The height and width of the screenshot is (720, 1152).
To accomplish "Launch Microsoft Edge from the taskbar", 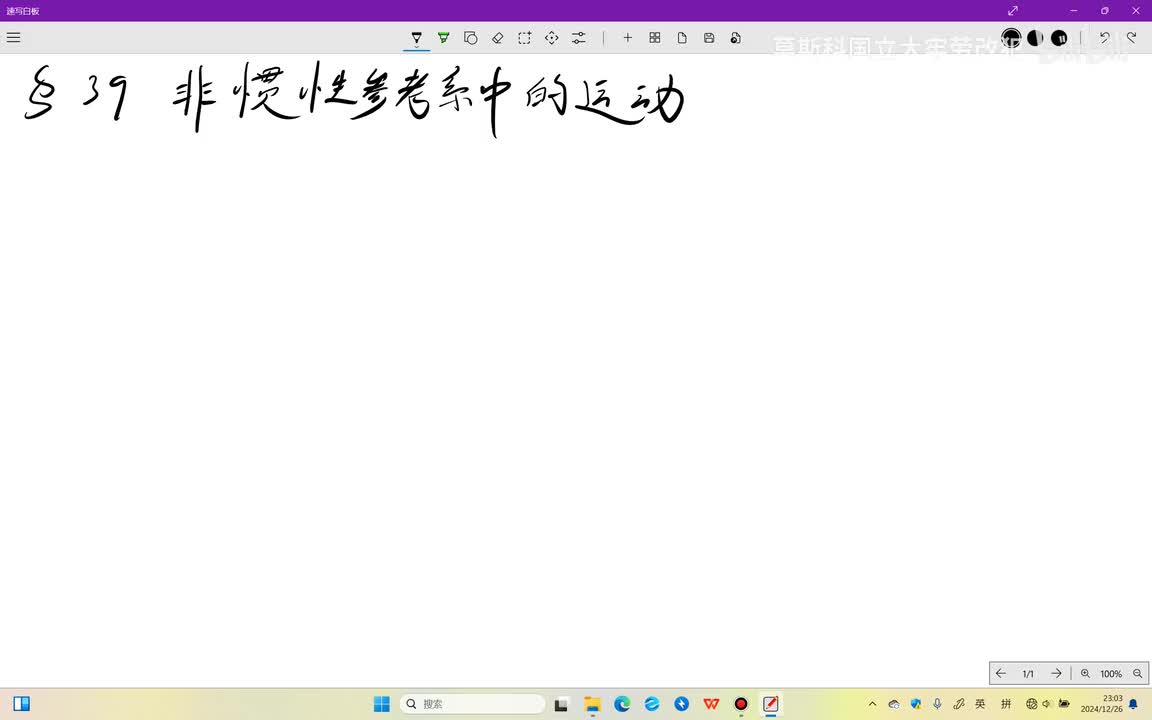I will pos(622,704).
